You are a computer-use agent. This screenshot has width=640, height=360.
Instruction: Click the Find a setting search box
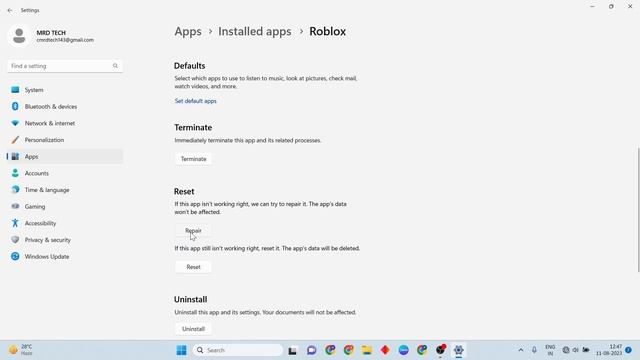tap(64, 66)
